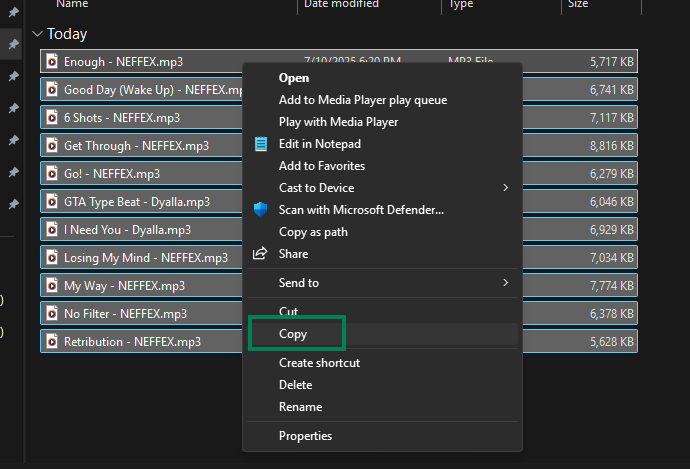690x469 pixels.
Task: Click the Notepad icon beside Edit in Notepad
Action: 261,144
